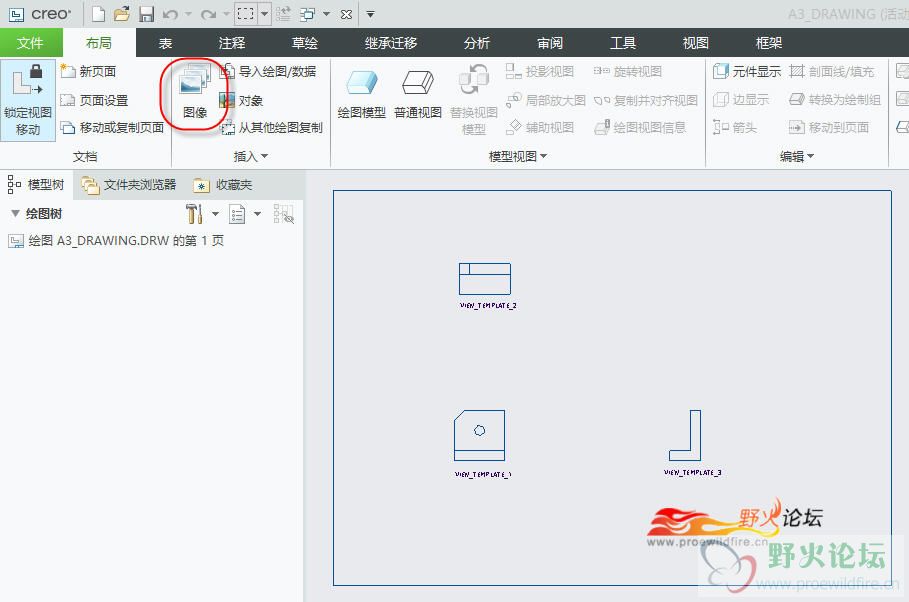Switch to the 框架 tab
Screen dimensions: 909x602
click(x=769, y=43)
